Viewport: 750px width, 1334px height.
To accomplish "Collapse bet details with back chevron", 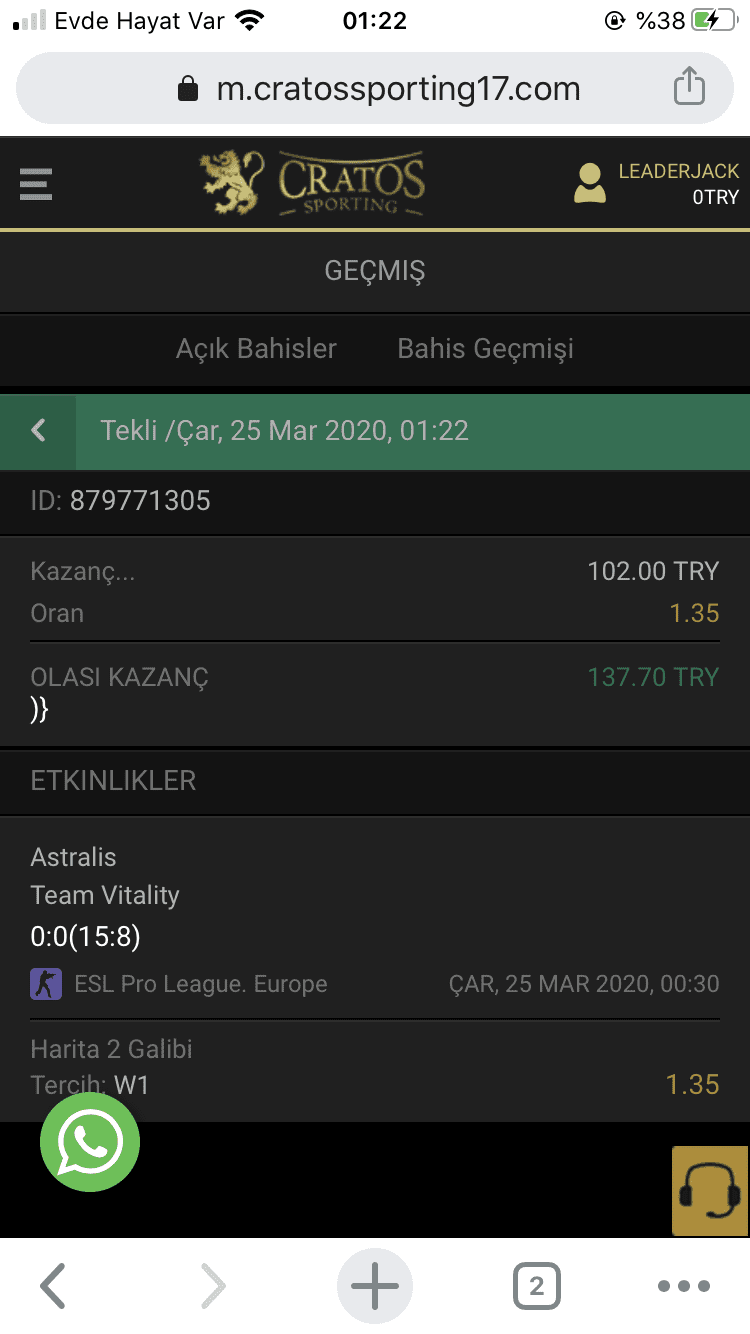I will [38, 431].
